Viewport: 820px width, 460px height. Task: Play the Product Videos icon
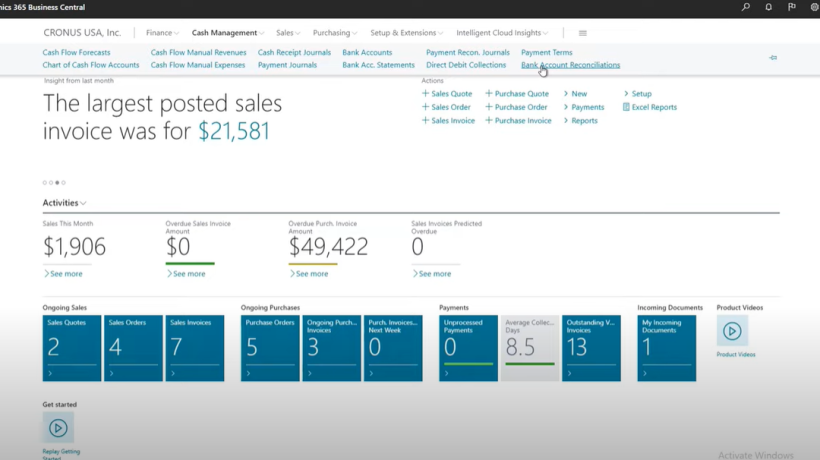click(732, 331)
